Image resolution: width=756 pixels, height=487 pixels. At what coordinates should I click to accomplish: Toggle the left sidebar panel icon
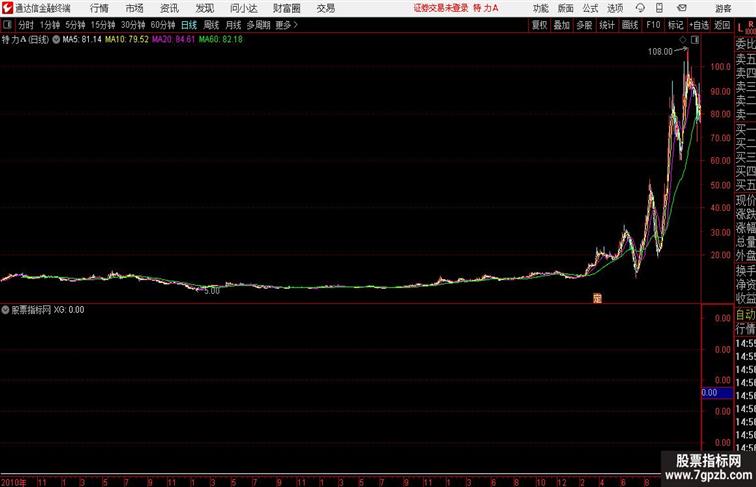point(7,25)
